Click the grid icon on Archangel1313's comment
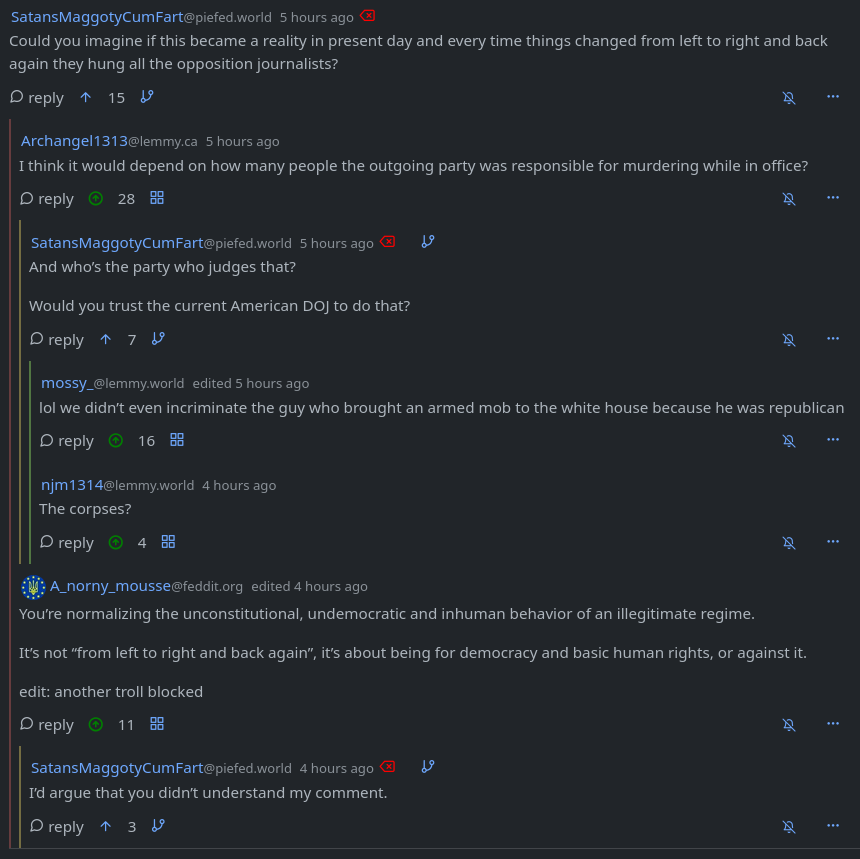 pyautogui.click(x=157, y=198)
